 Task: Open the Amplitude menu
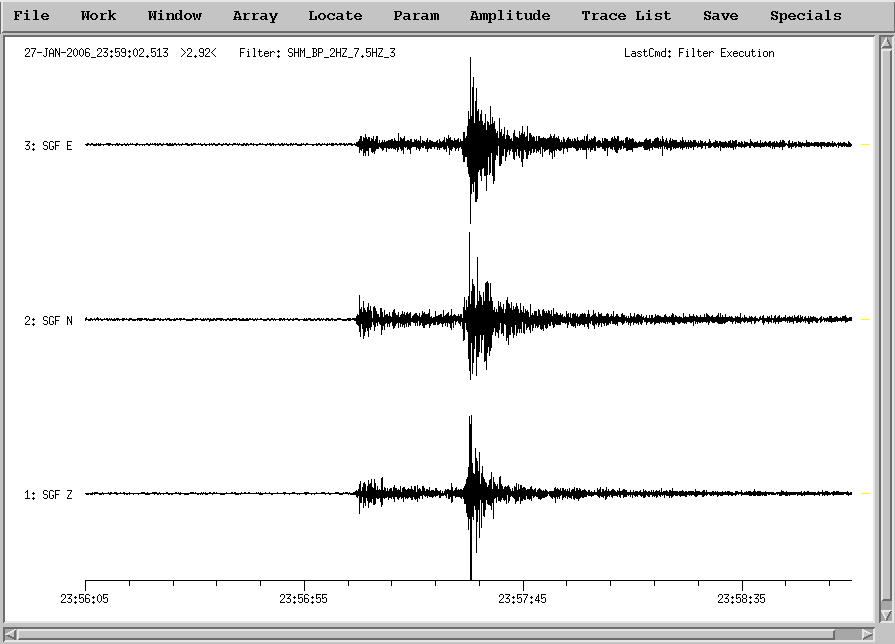510,15
